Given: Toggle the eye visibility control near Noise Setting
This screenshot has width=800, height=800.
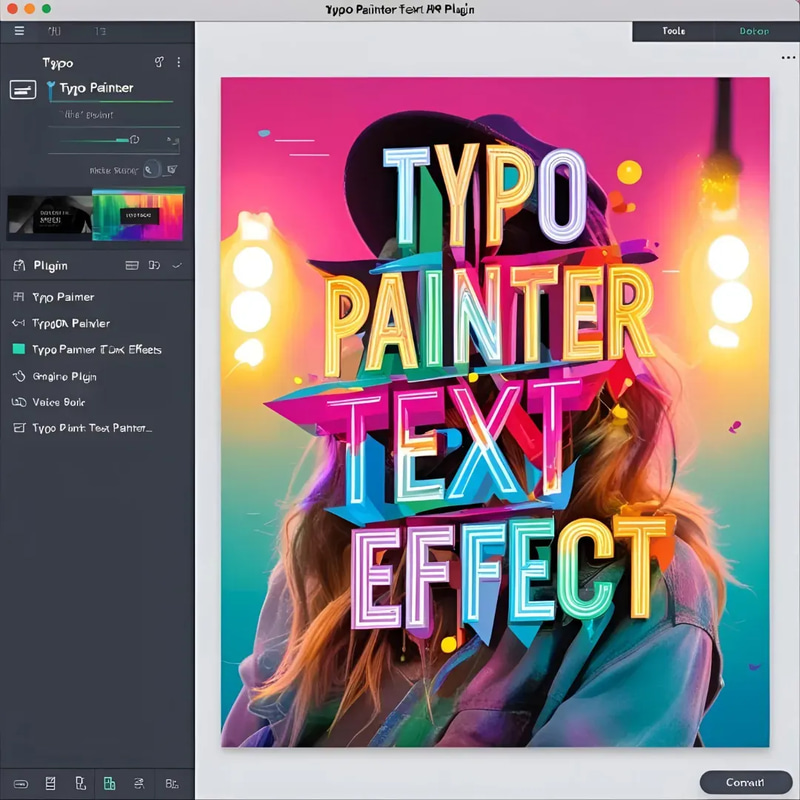Looking at the screenshot, I should coord(174,170).
